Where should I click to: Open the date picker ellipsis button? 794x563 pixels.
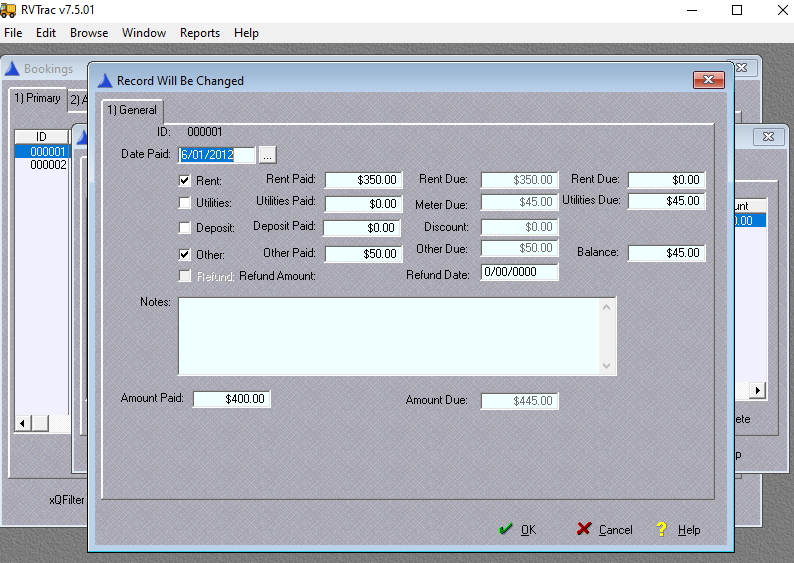[267, 155]
